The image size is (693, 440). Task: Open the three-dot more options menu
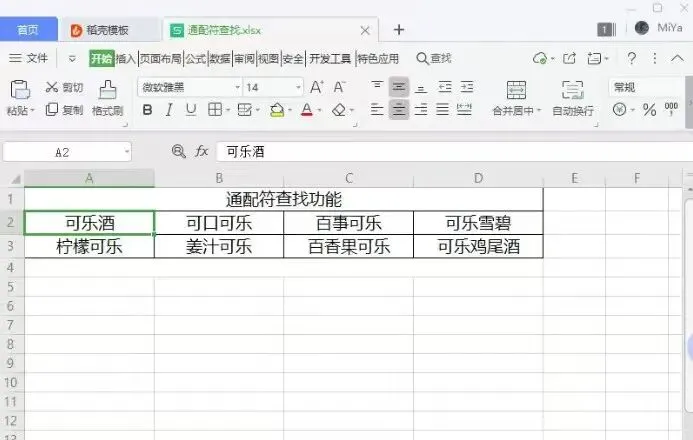click(655, 58)
